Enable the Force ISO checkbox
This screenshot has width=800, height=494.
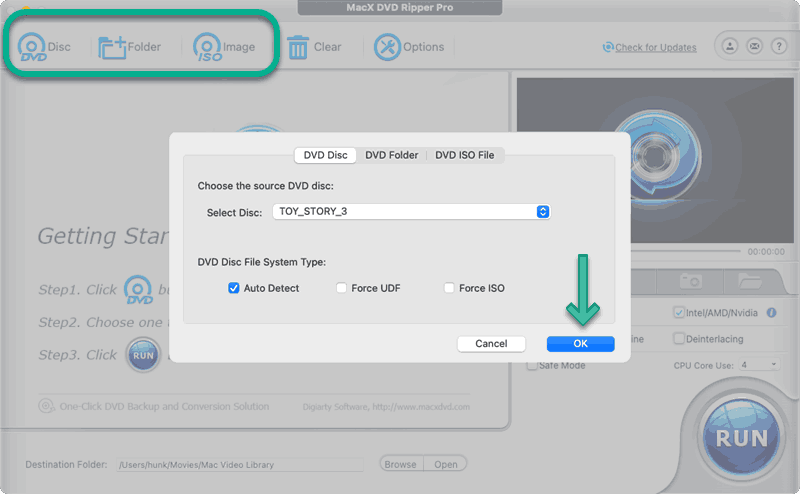449,288
